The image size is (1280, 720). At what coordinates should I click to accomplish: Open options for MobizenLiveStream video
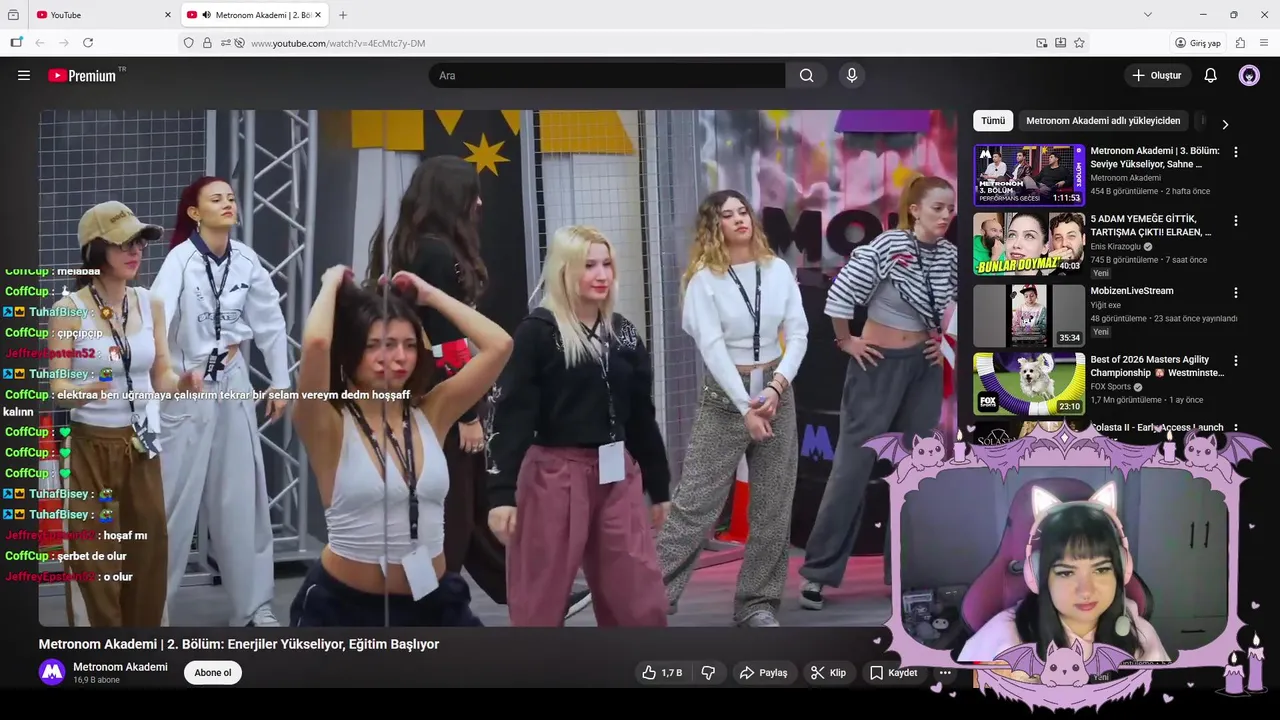click(1236, 292)
